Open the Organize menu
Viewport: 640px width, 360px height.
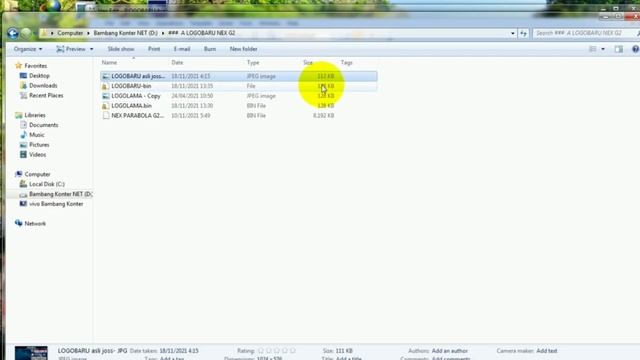28,49
